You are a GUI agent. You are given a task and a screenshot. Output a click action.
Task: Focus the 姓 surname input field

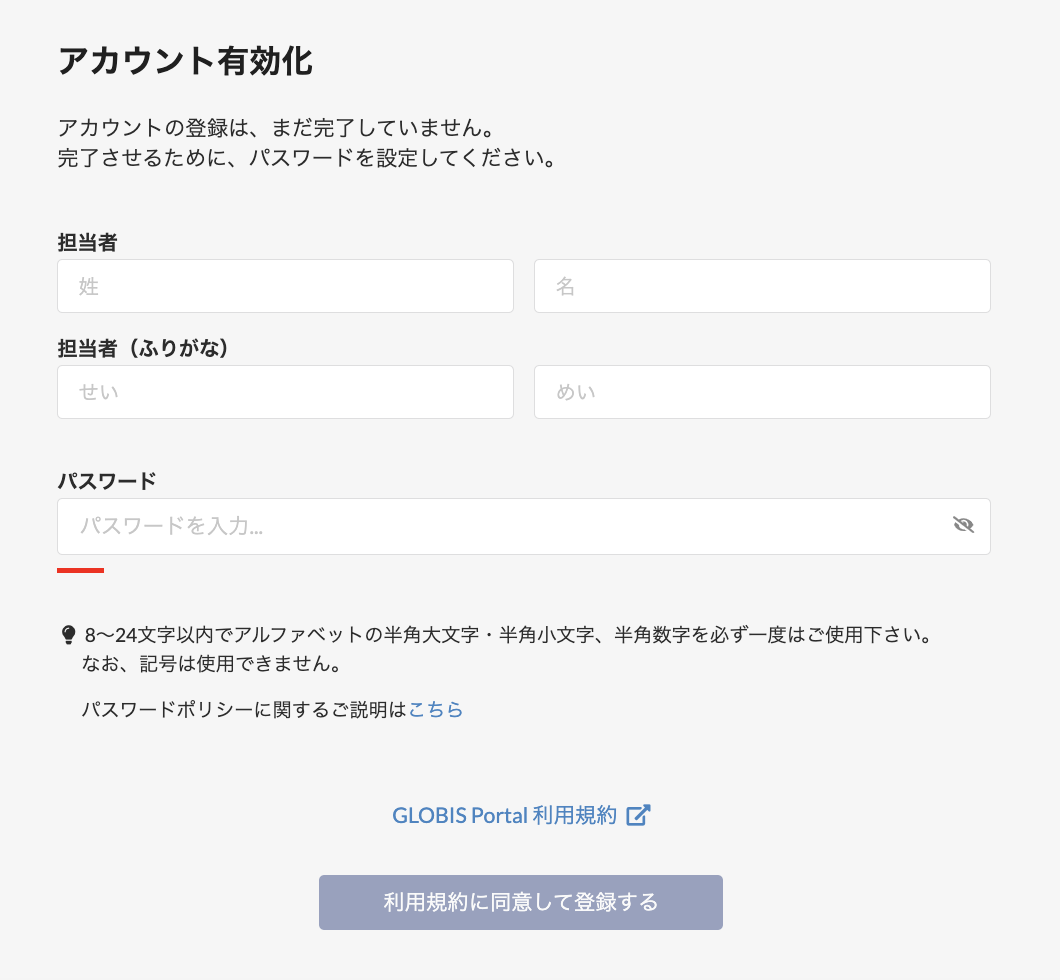pyautogui.click(x=285, y=286)
